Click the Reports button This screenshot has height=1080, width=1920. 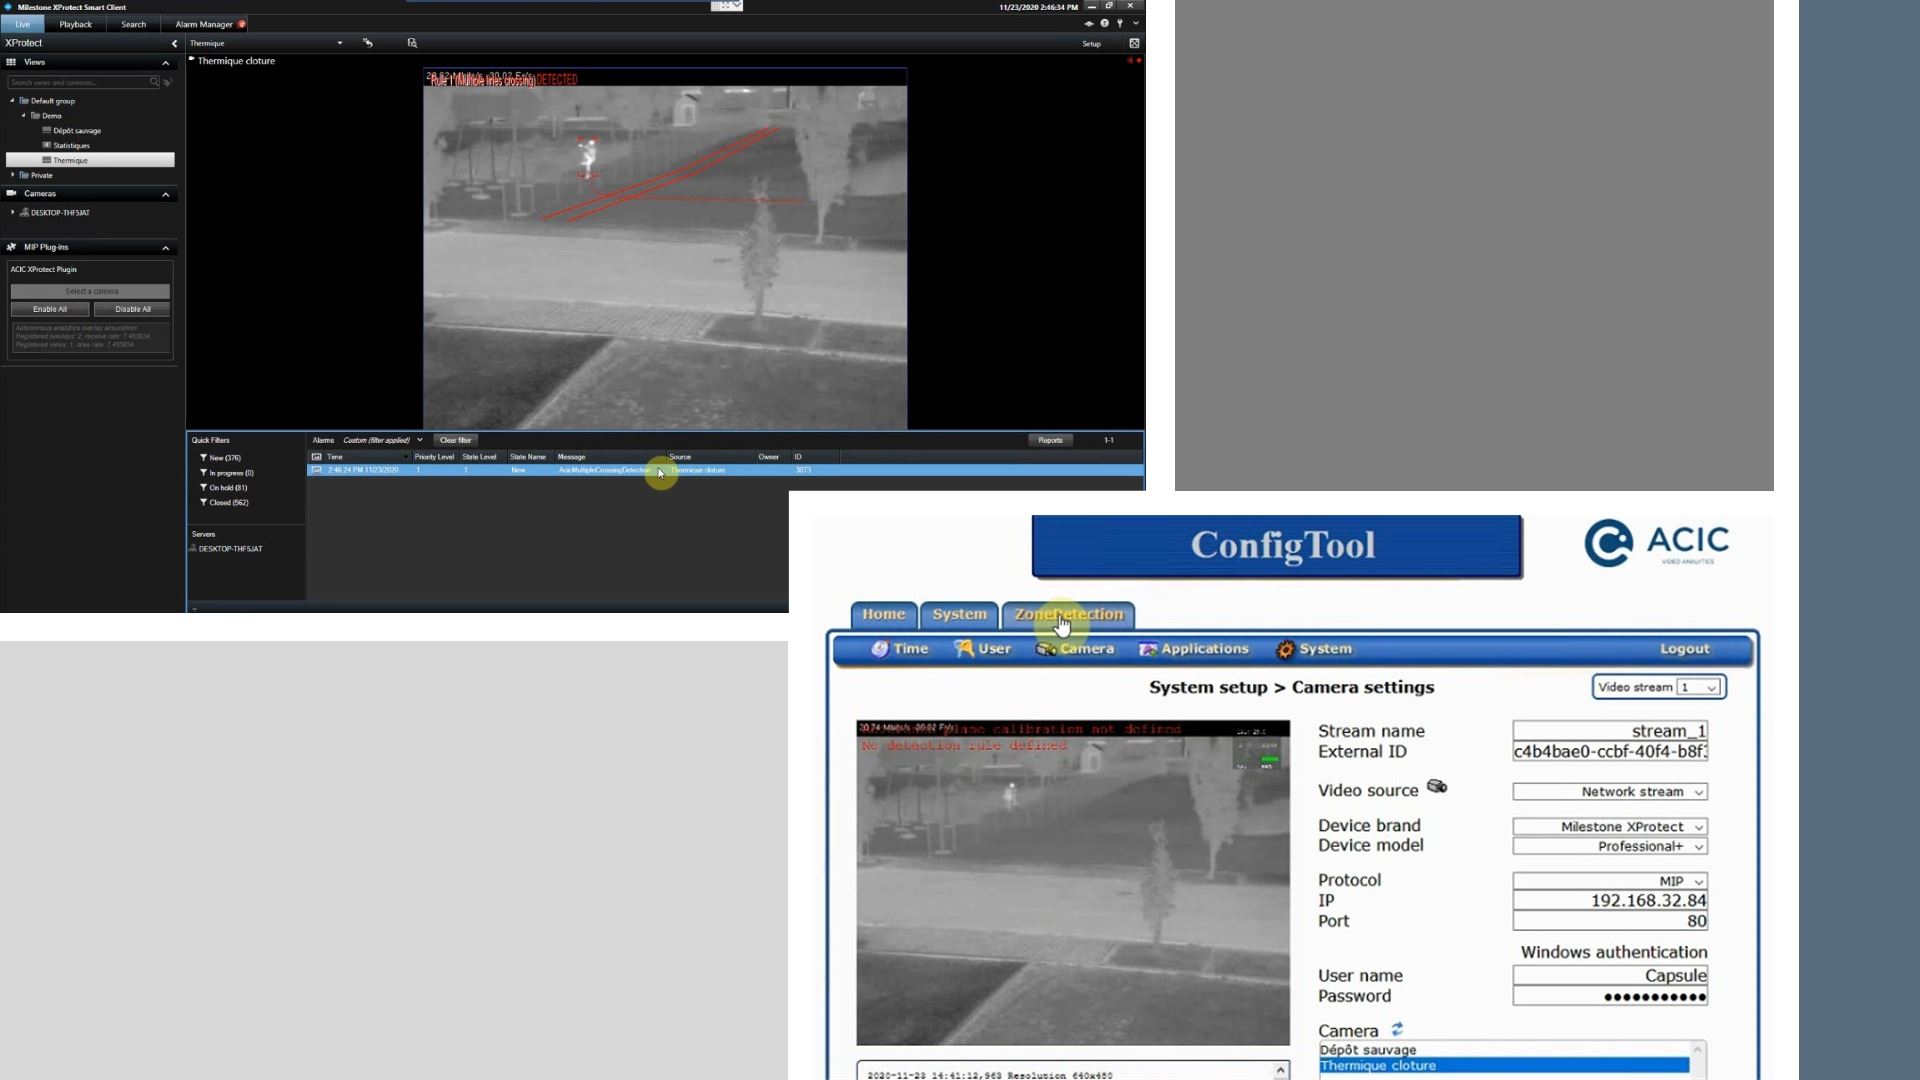(x=1050, y=440)
